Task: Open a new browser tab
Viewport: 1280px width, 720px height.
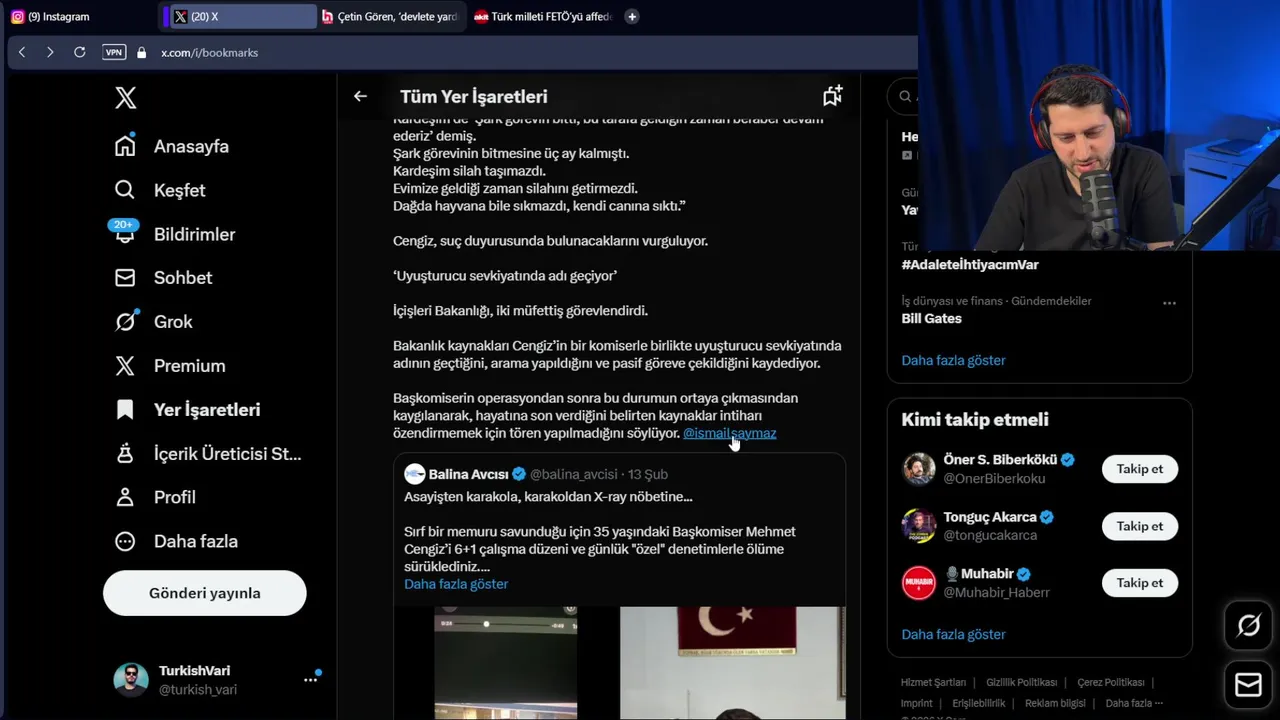Action: [x=632, y=16]
